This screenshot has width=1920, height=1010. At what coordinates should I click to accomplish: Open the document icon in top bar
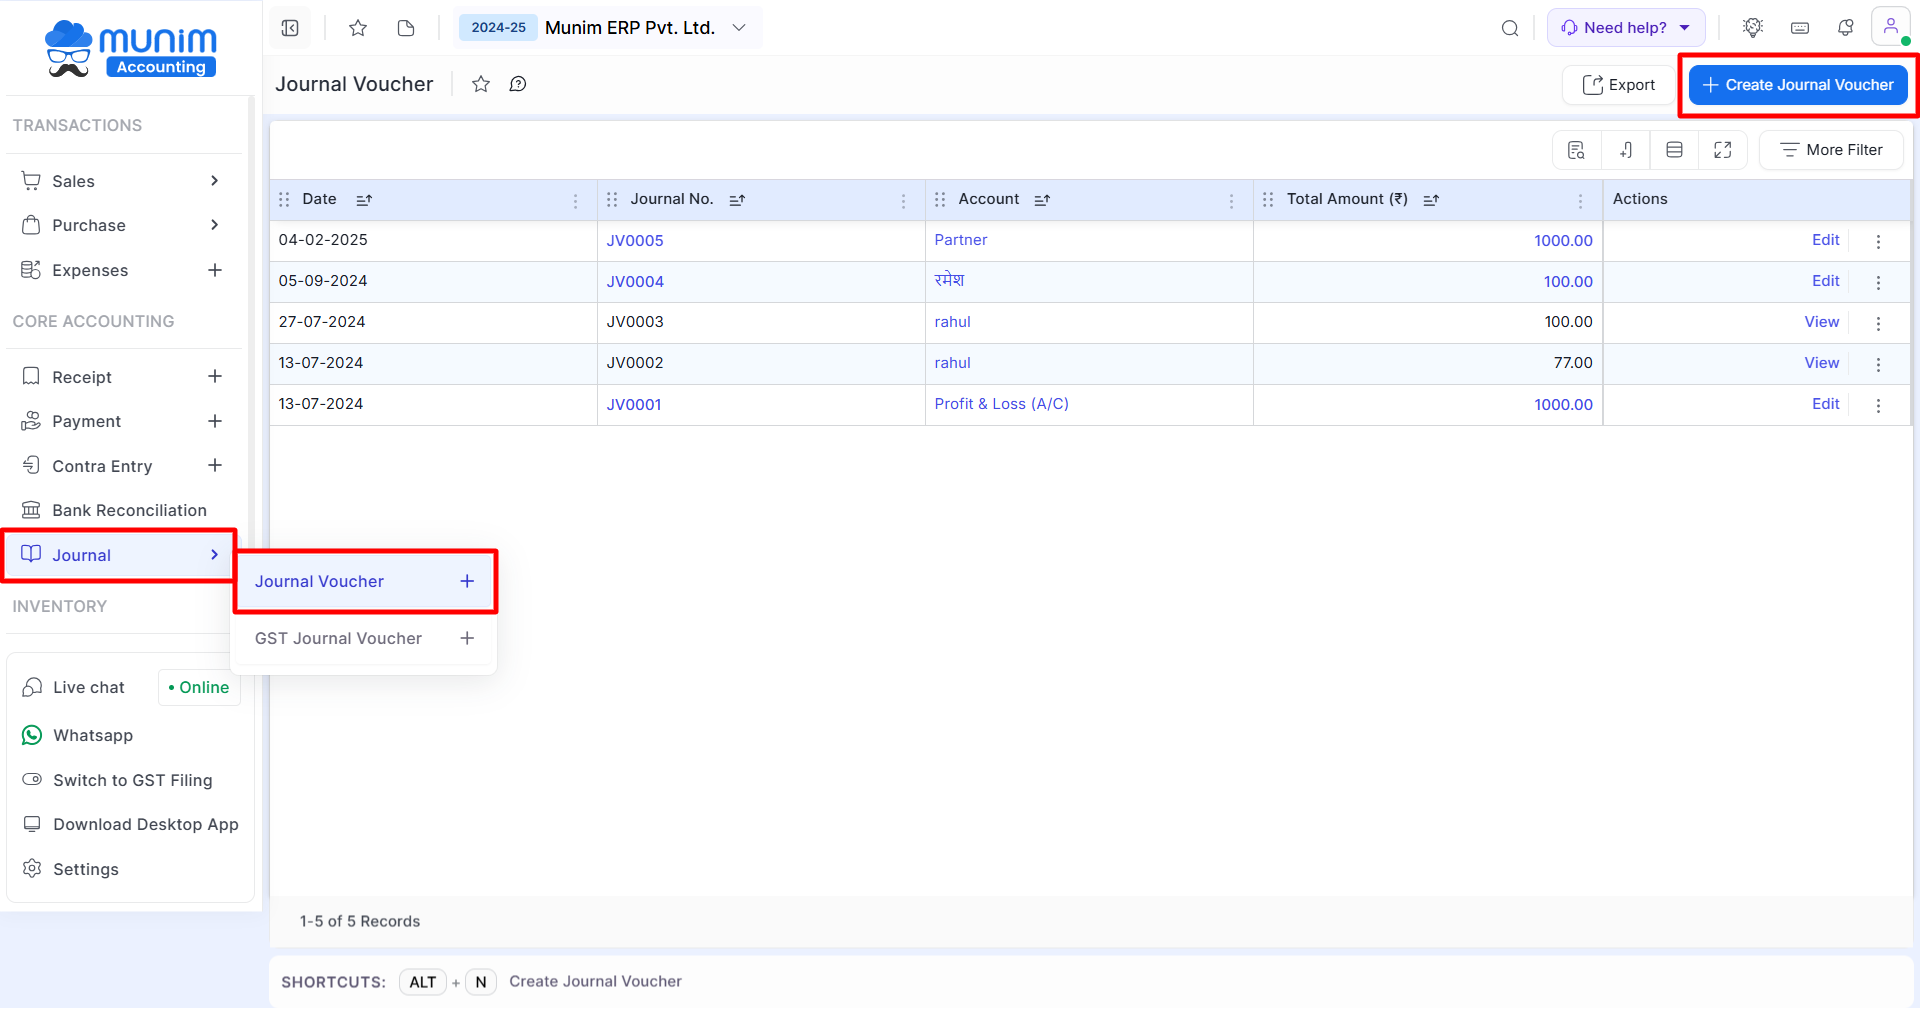(406, 28)
